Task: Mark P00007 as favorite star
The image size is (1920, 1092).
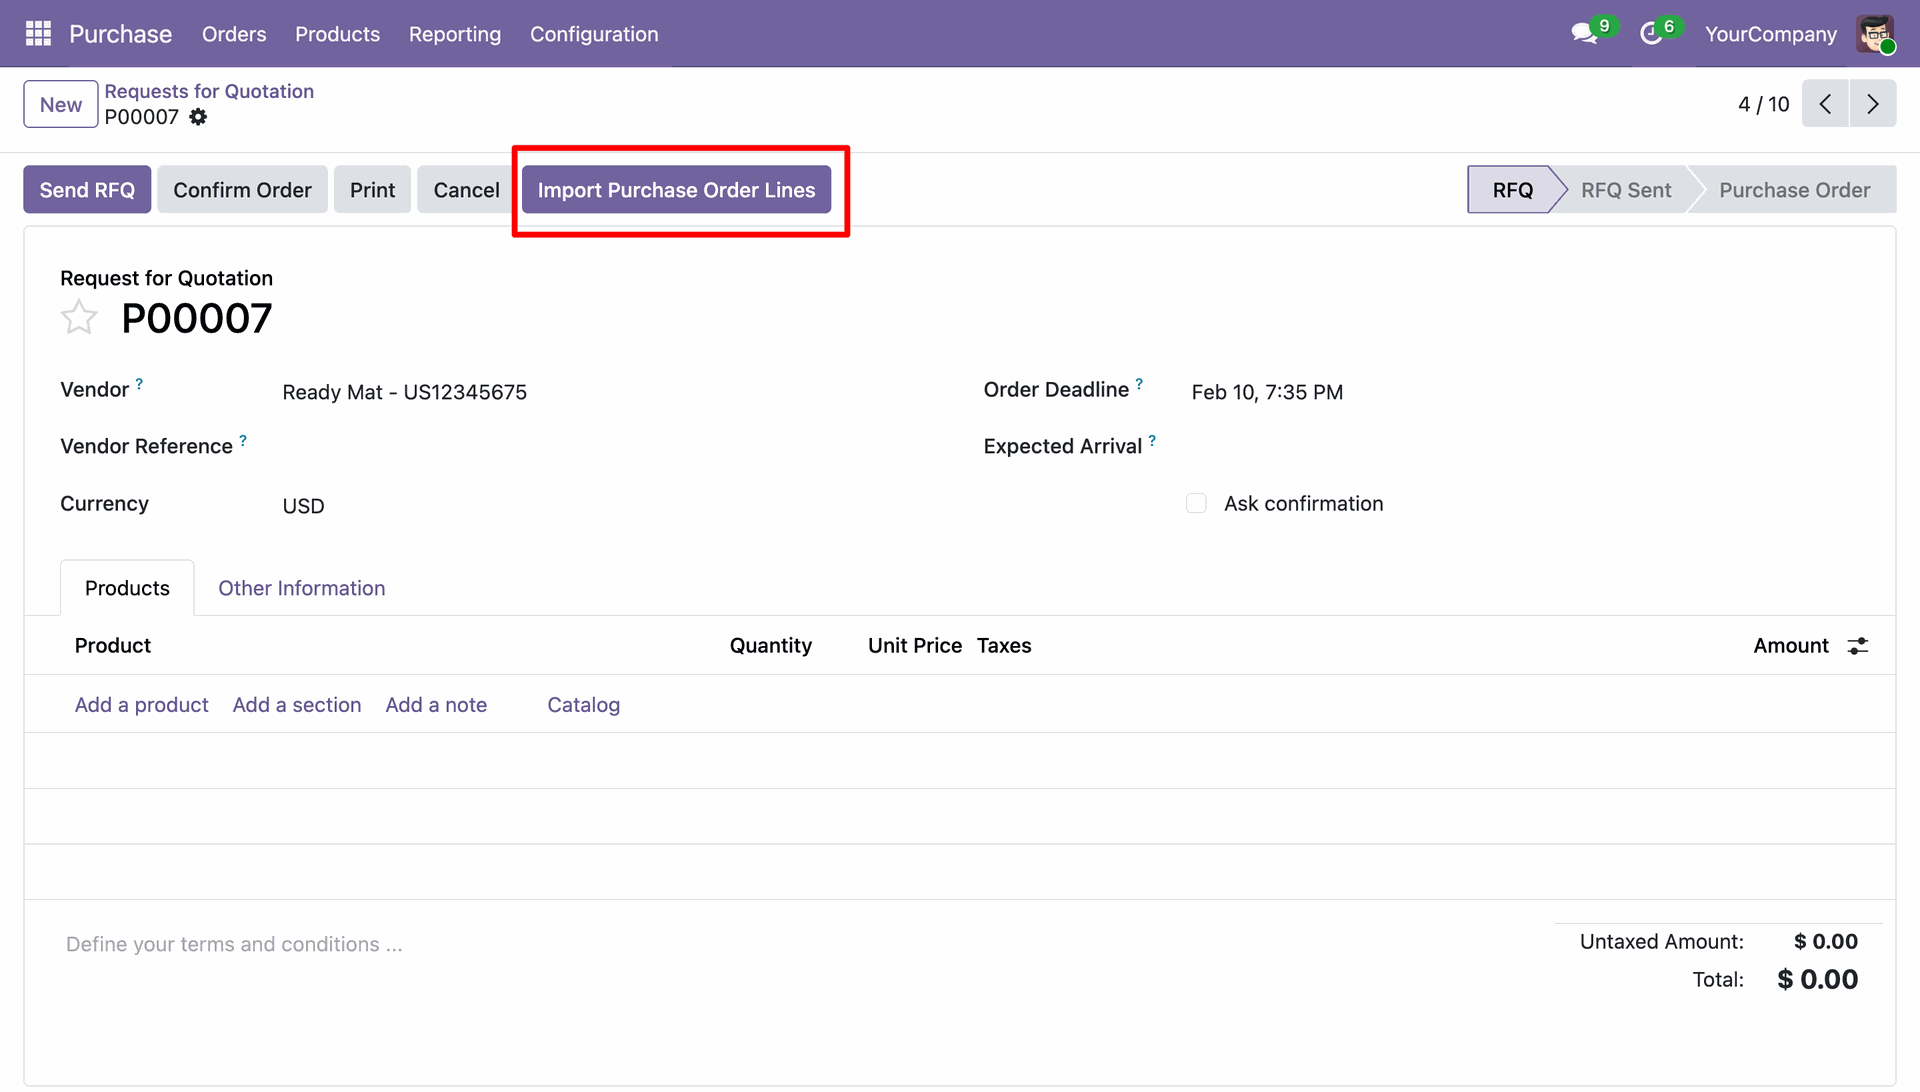Action: [x=79, y=318]
